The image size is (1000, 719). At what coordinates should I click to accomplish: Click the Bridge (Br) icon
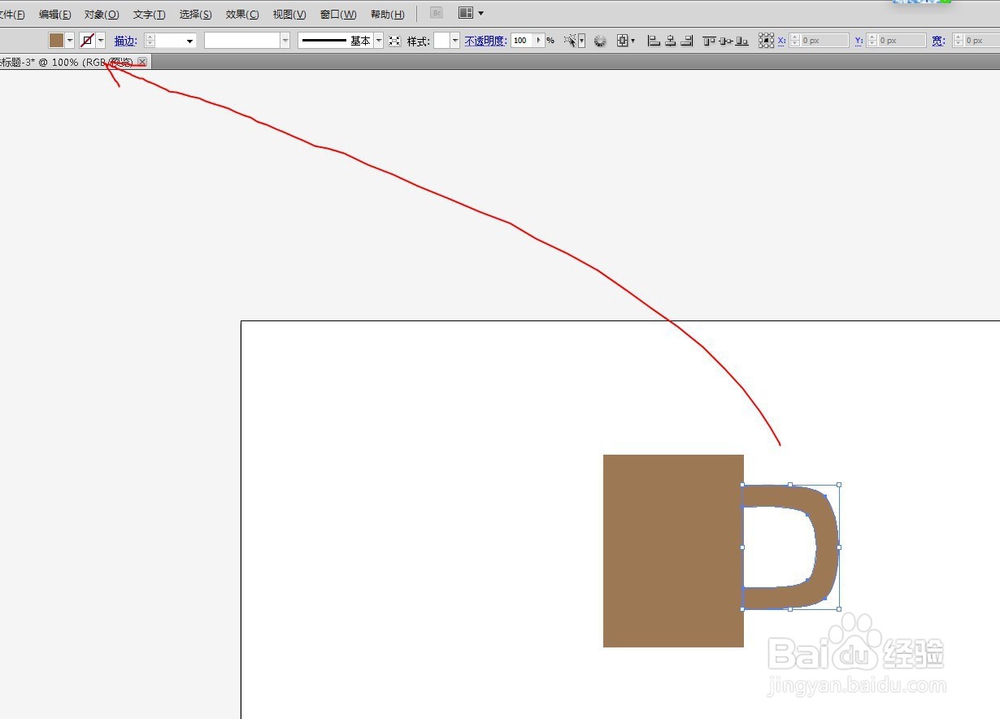click(436, 13)
